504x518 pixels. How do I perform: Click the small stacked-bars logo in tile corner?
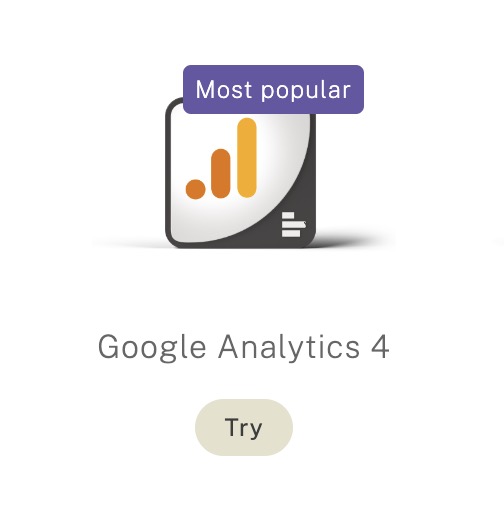[294, 225]
